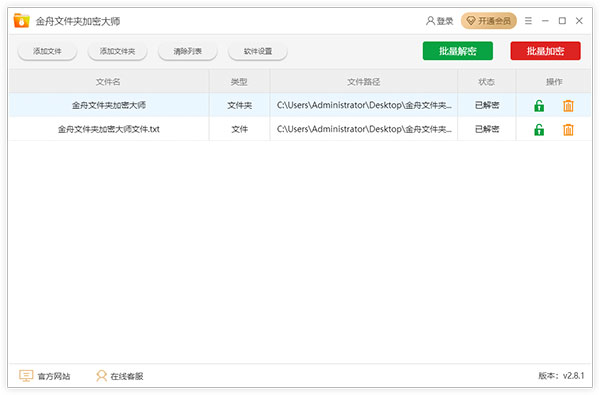Click the 登录 user login icon

coord(430,21)
